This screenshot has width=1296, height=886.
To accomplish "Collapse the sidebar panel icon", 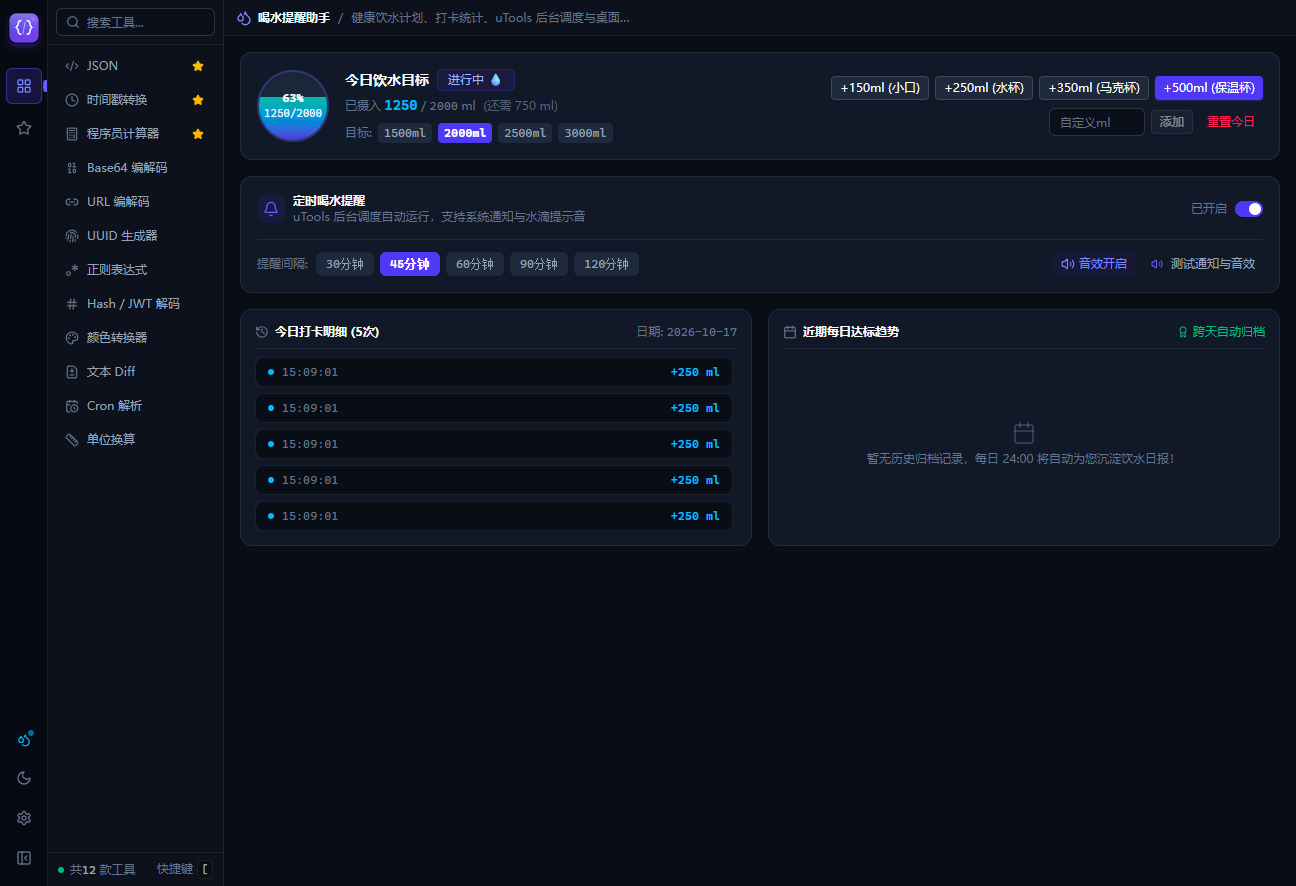I will pos(24,858).
